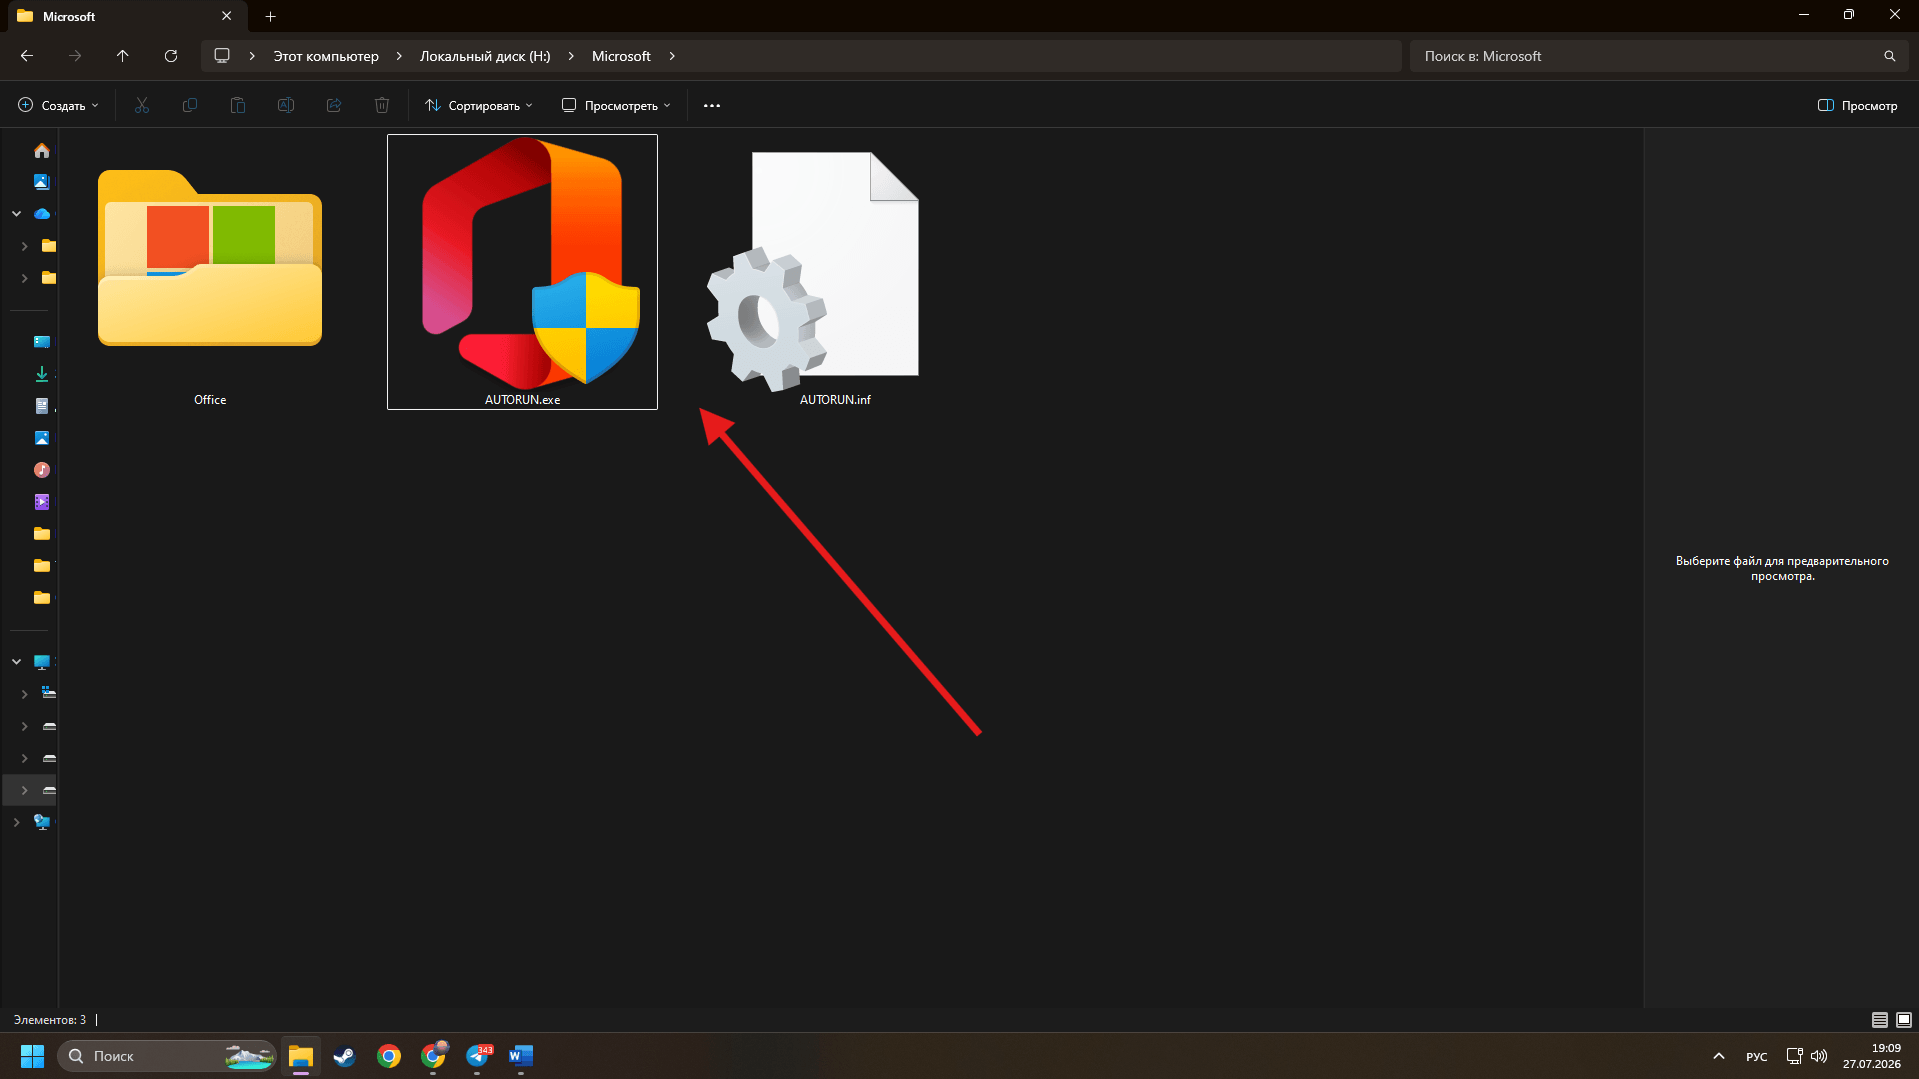Collapse the This PC tree node
Image resolution: width=1919 pixels, height=1079 pixels.
coord(17,662)
